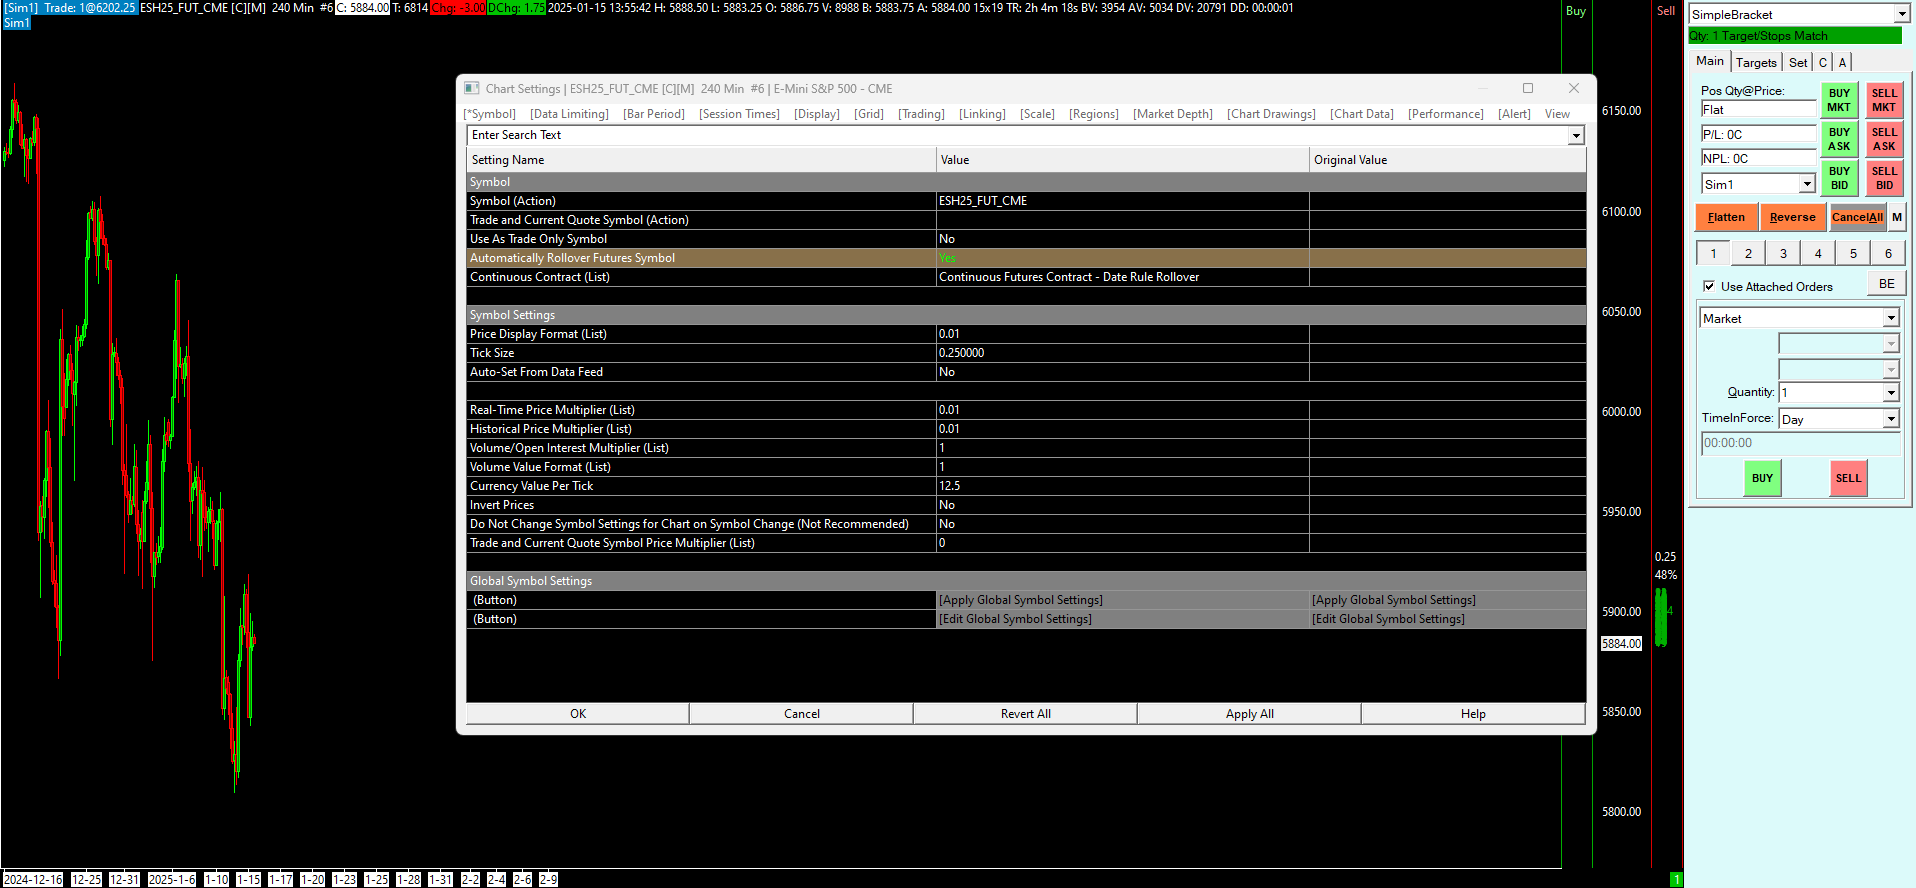Click the BUY BID button
1916x888 pixels.
point(1839,178)
